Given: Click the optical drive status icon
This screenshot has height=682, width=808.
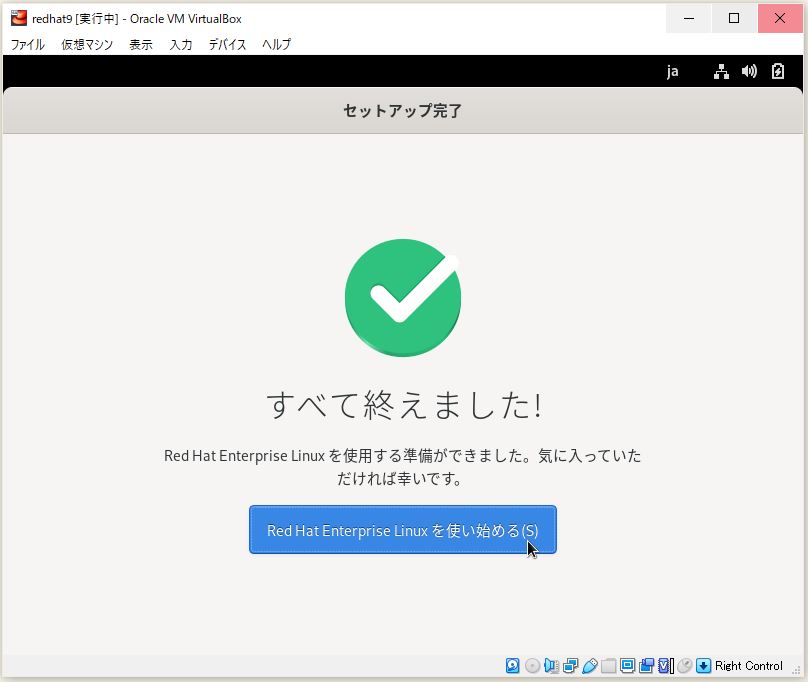Looking at the screenshot, I should pos(532,666).
